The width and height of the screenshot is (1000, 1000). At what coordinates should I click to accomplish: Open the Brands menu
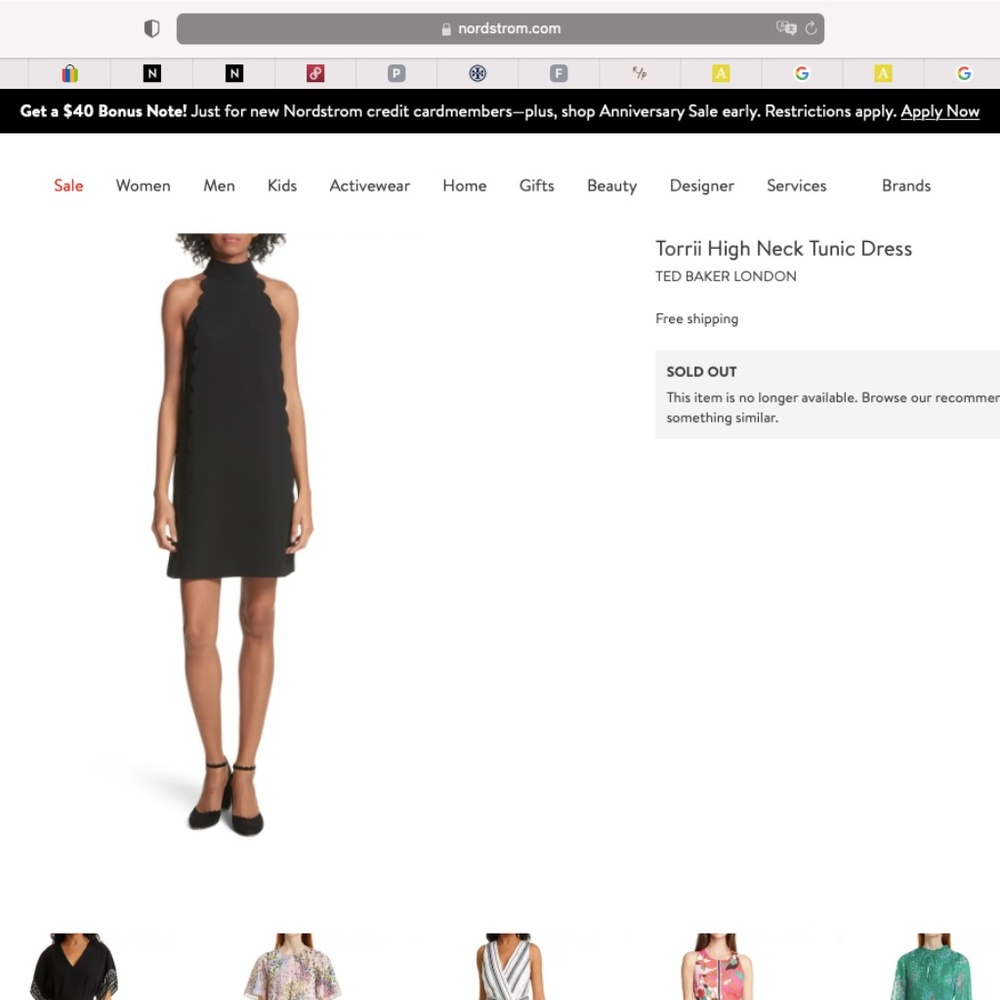[906, 186]
